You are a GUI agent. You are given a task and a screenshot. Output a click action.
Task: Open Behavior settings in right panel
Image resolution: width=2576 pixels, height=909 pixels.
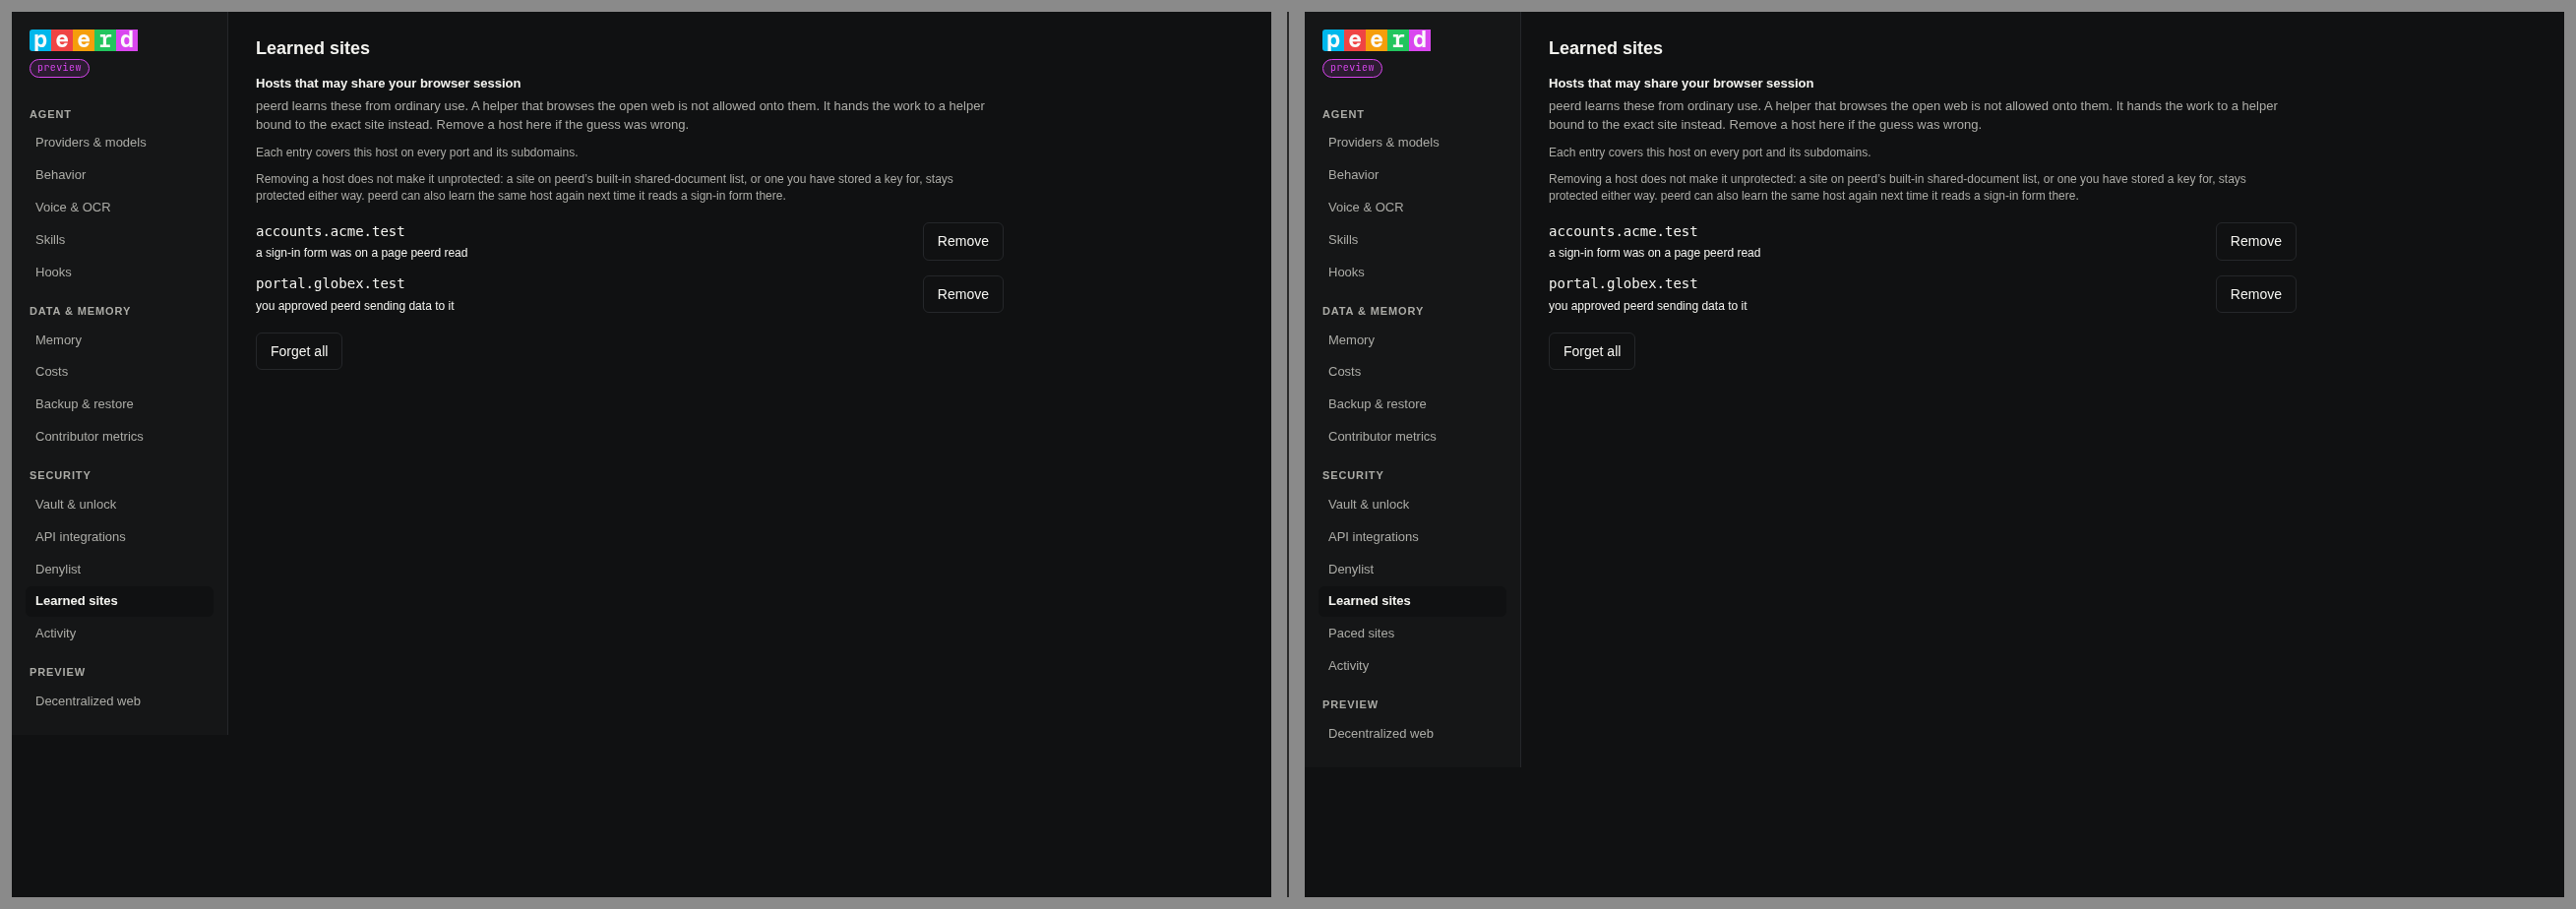[x=1412, y=175]
